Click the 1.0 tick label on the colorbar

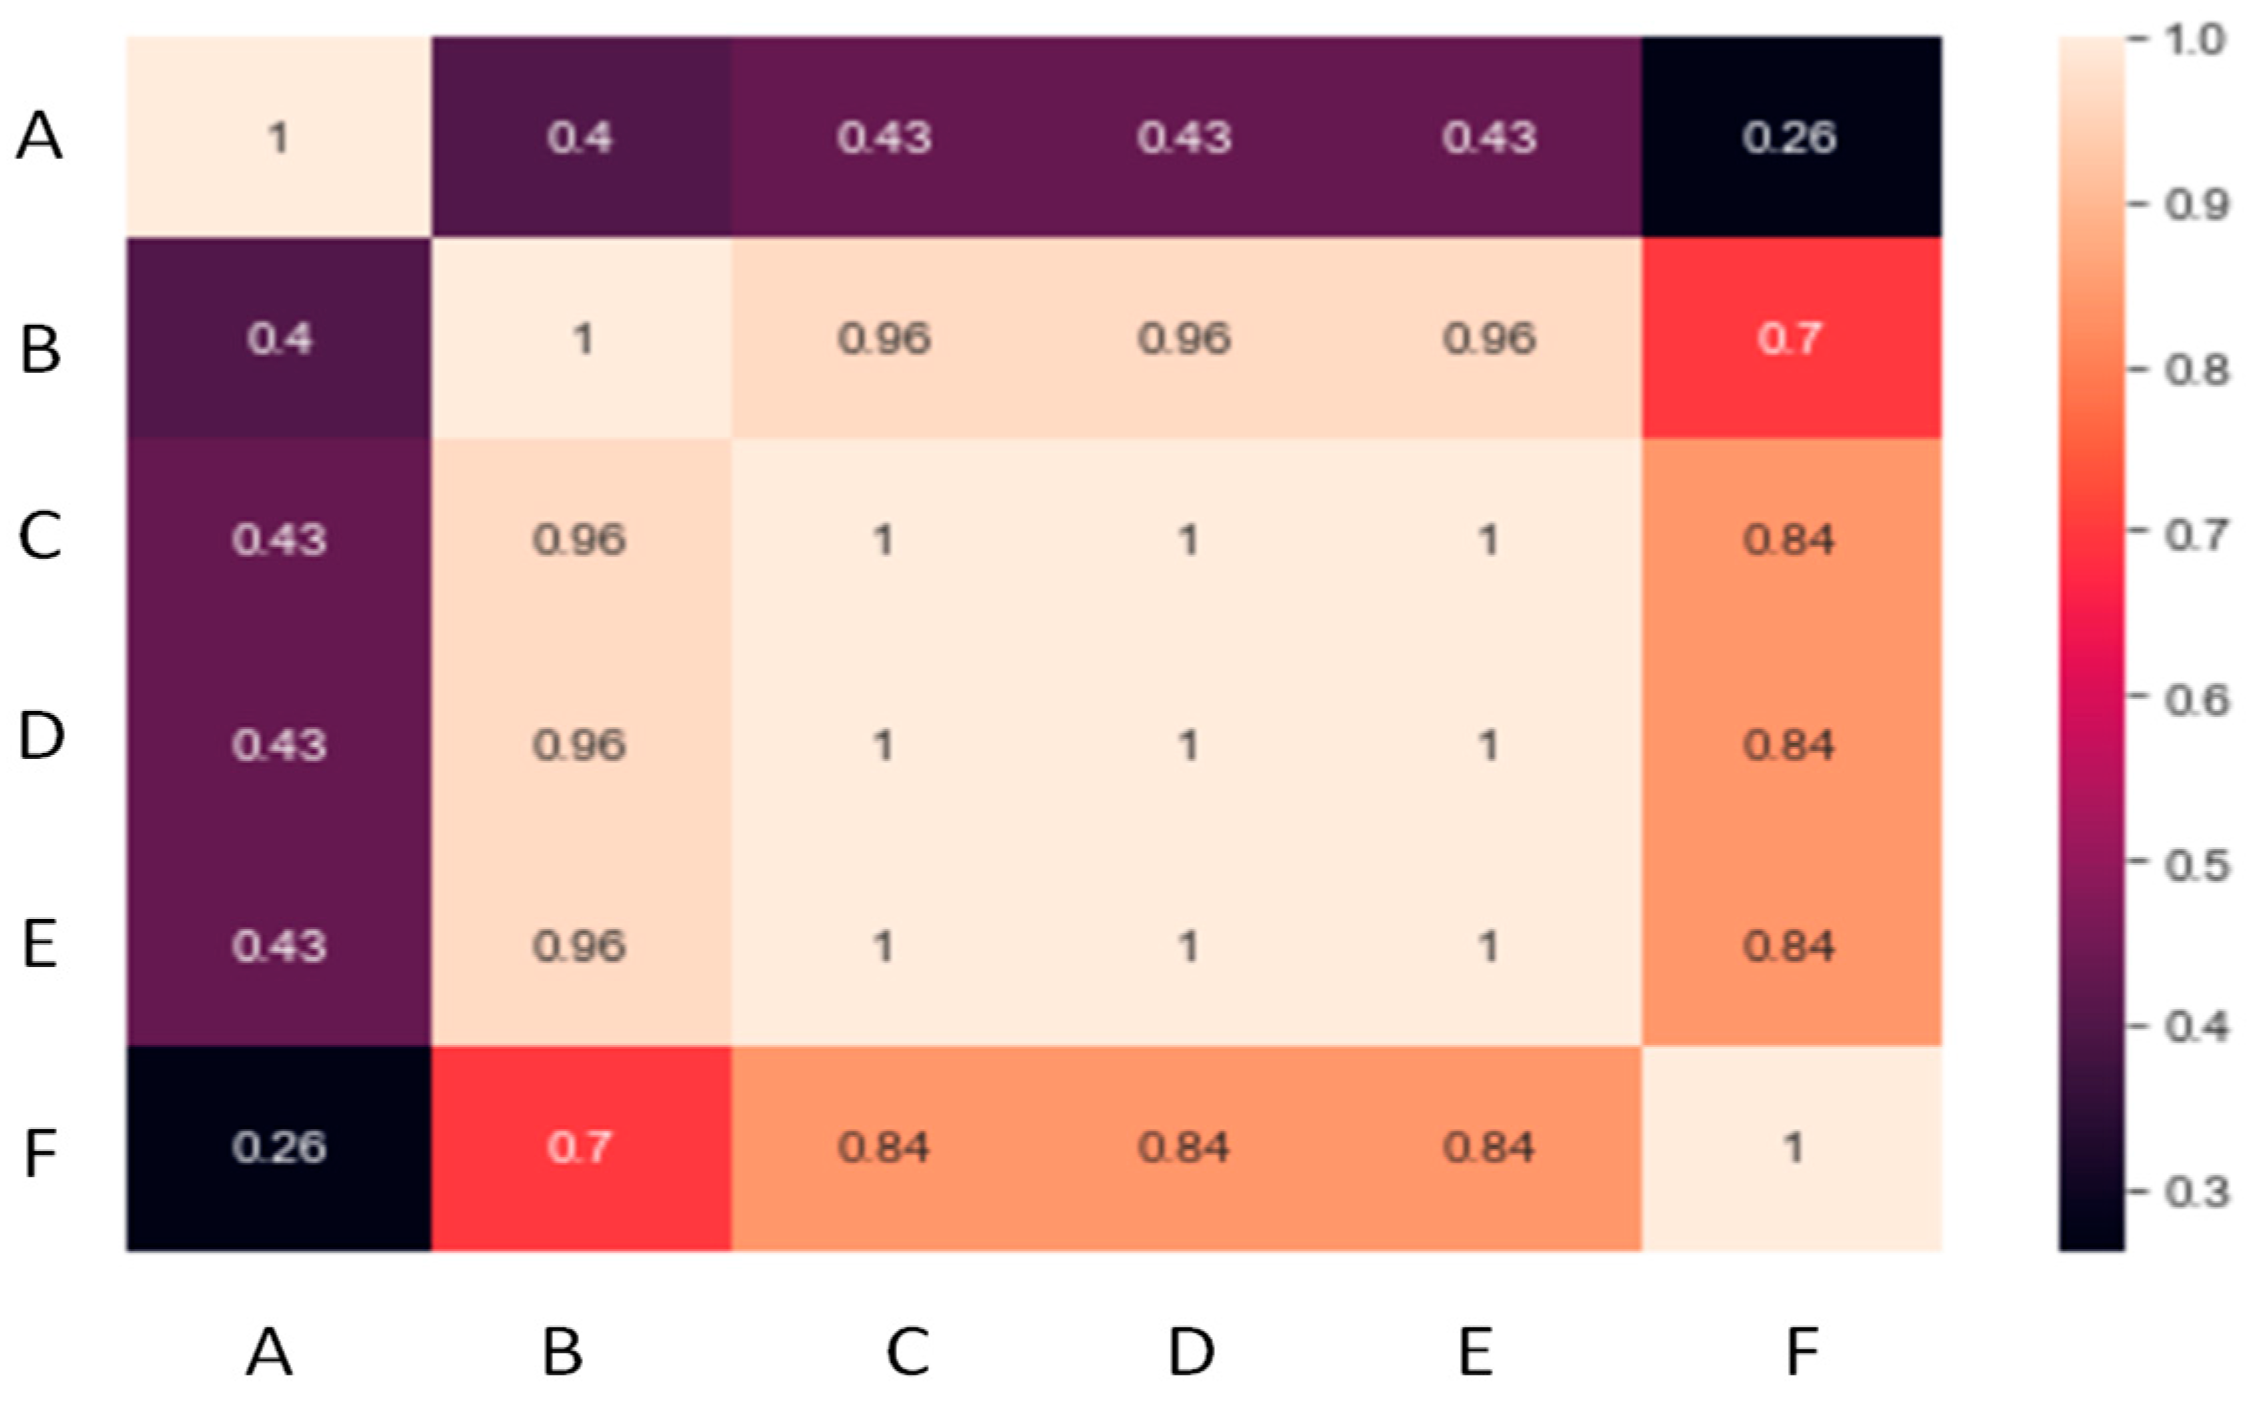(2195, 40)
